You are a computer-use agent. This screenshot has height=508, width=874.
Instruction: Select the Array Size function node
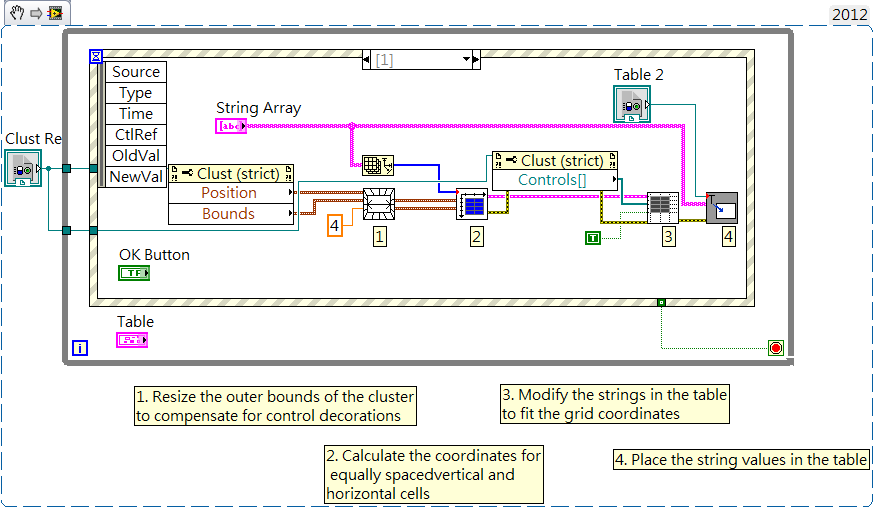[377, 166]
